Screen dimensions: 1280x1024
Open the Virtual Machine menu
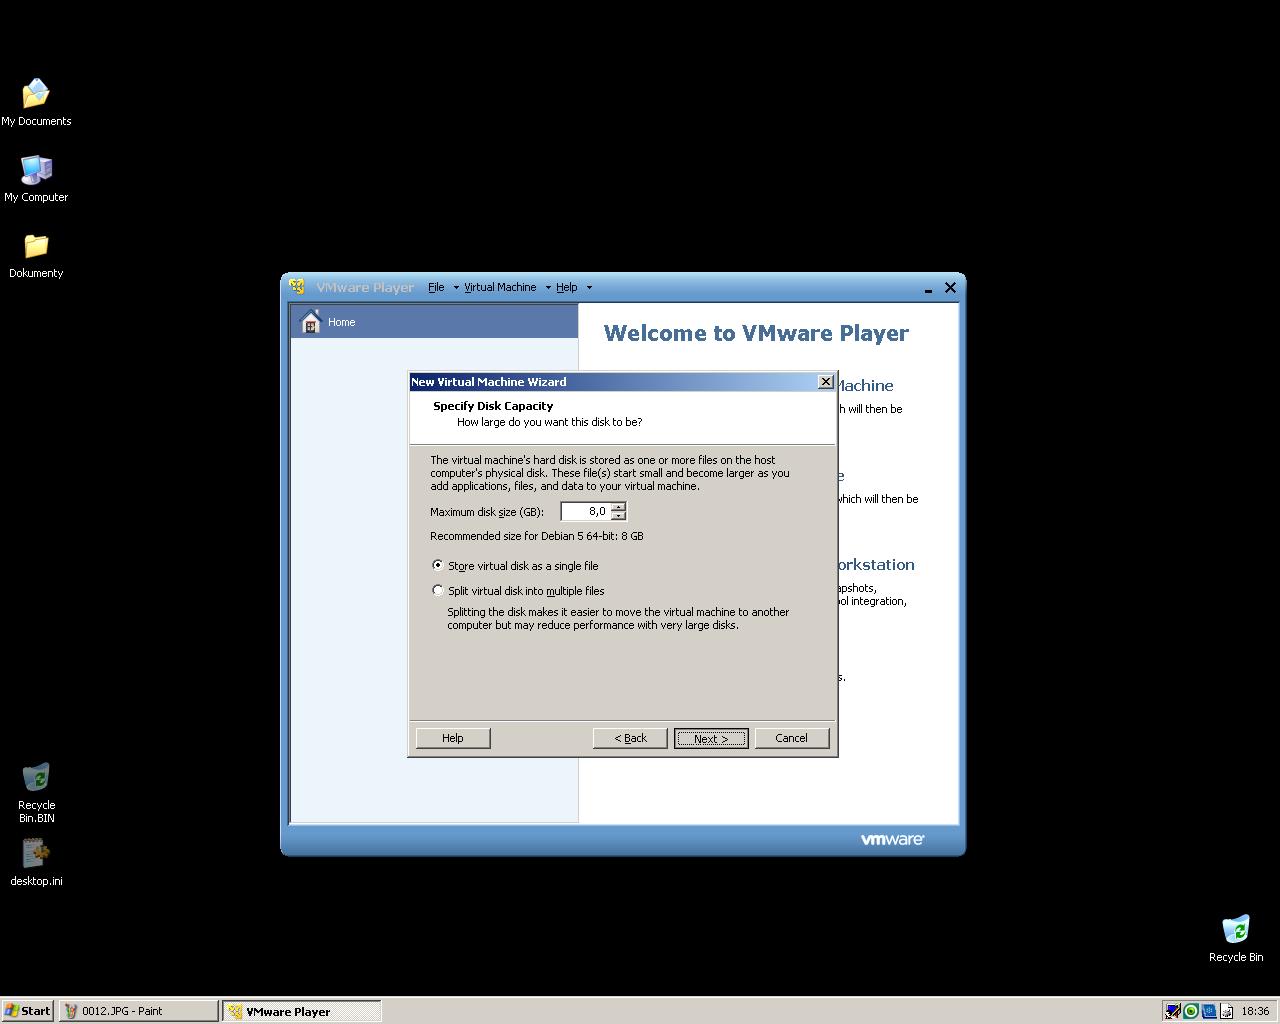pos(500,287)
